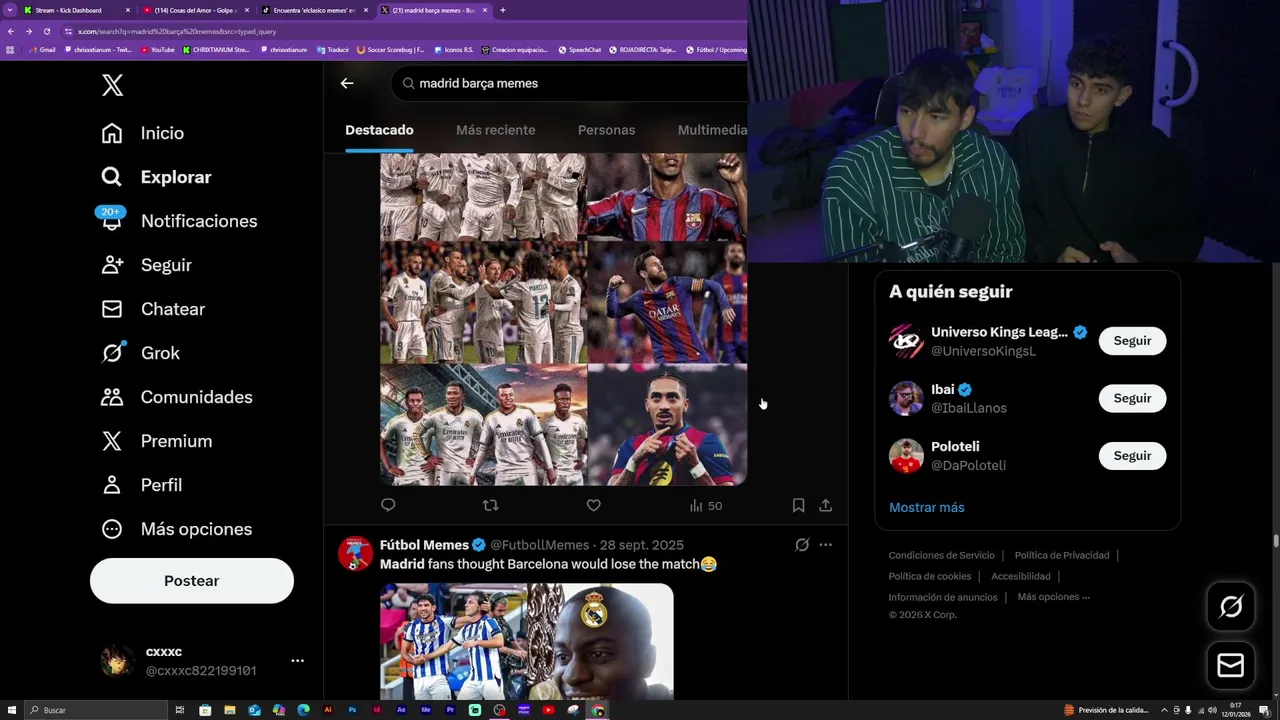Switch to Cosas del Amor YouTube tab
This screenshot has height=720, width=1280.
point(196,10)
